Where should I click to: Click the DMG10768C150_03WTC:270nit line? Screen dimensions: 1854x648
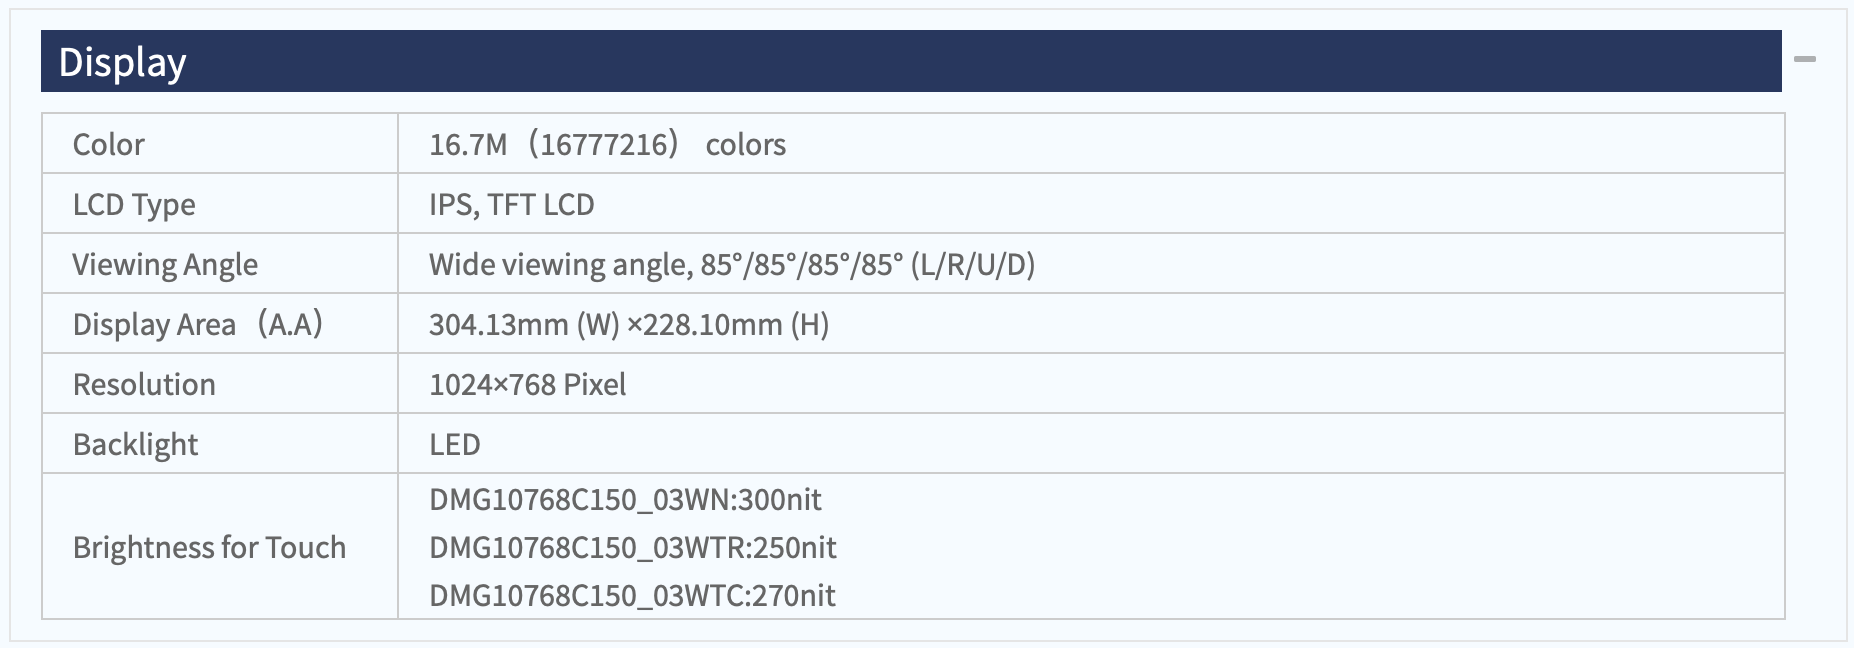632,595
